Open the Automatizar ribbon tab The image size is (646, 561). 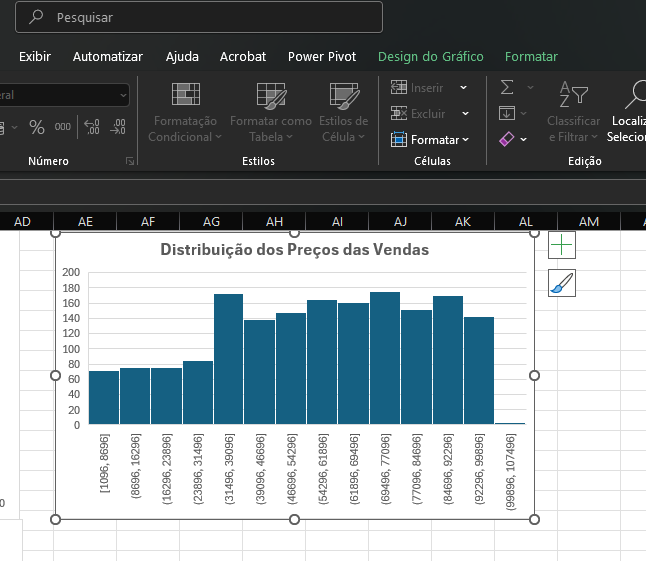click(108, 56)
